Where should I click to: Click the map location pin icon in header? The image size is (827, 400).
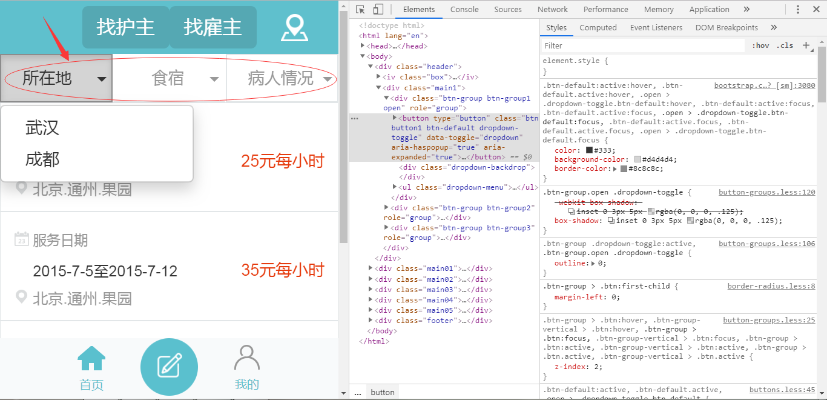pyautogui.click(x=293, y=28)
